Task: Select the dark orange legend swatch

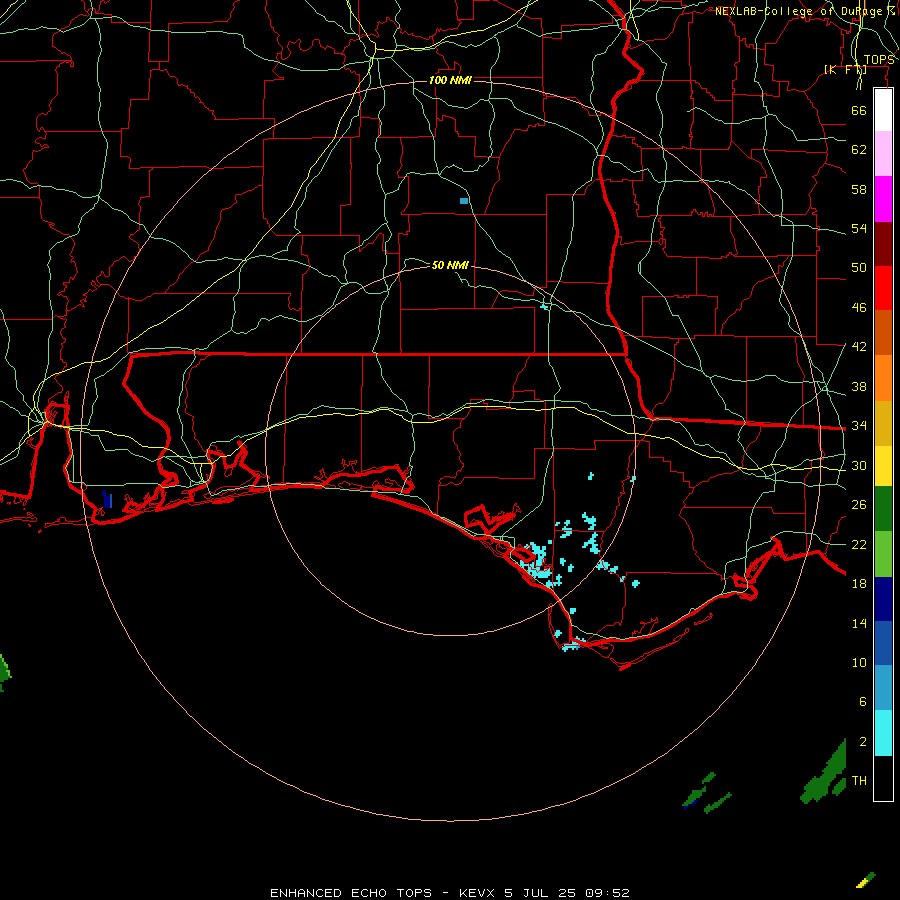Action: click(x=883, y=333)
